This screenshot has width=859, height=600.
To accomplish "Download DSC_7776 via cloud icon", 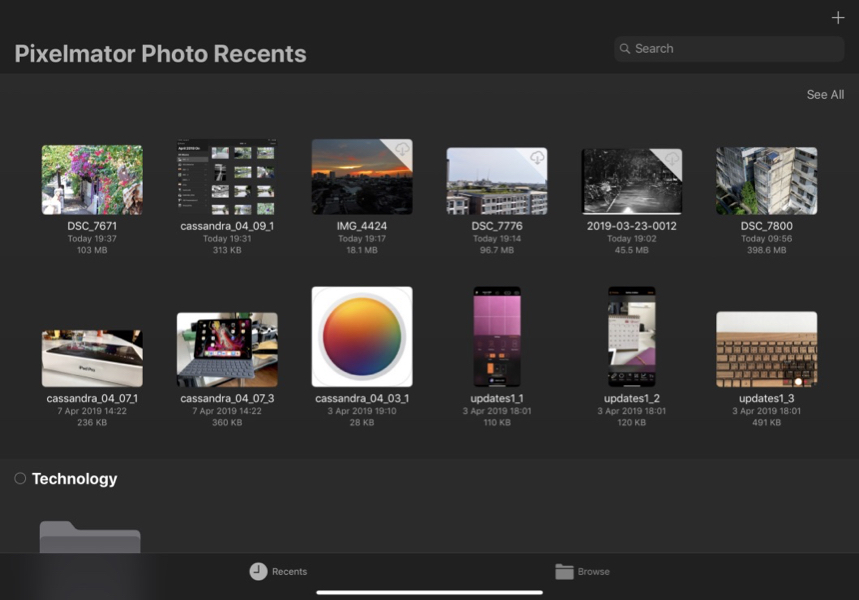I will tap(537, 158).
